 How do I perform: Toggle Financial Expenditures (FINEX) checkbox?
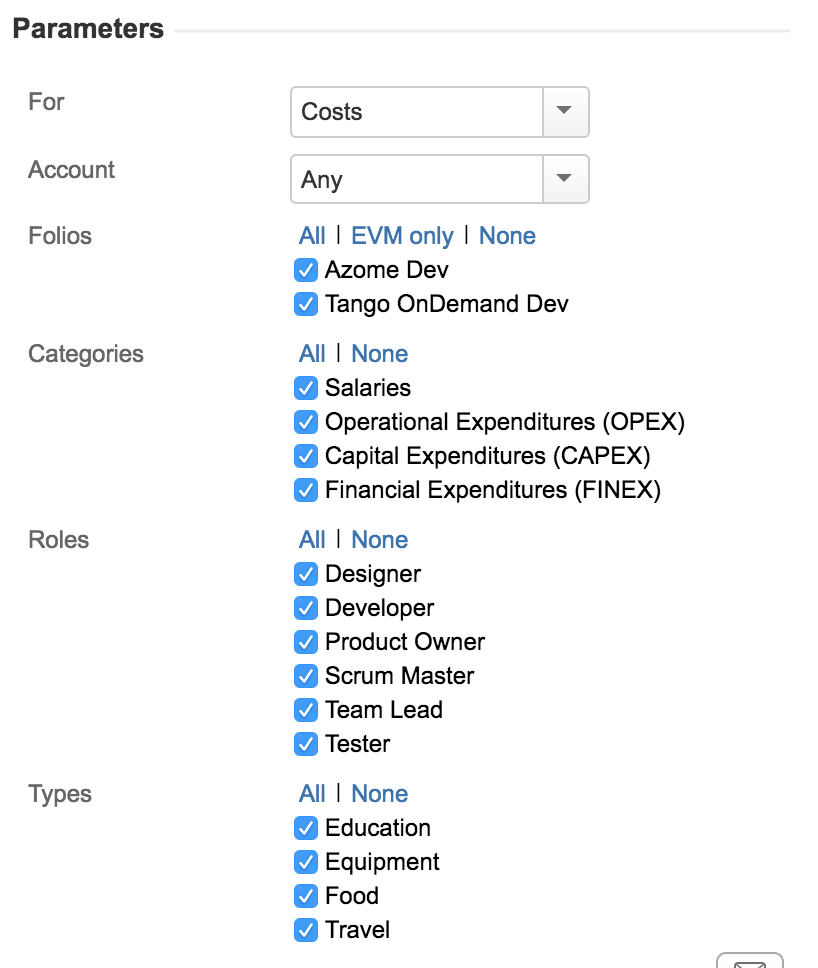pyautogui.click(x=306, y=490)
